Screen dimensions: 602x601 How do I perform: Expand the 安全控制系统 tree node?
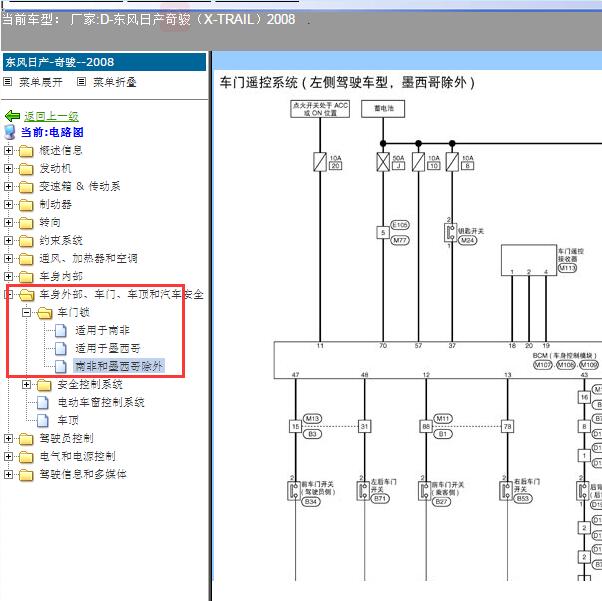click(27, 385)
